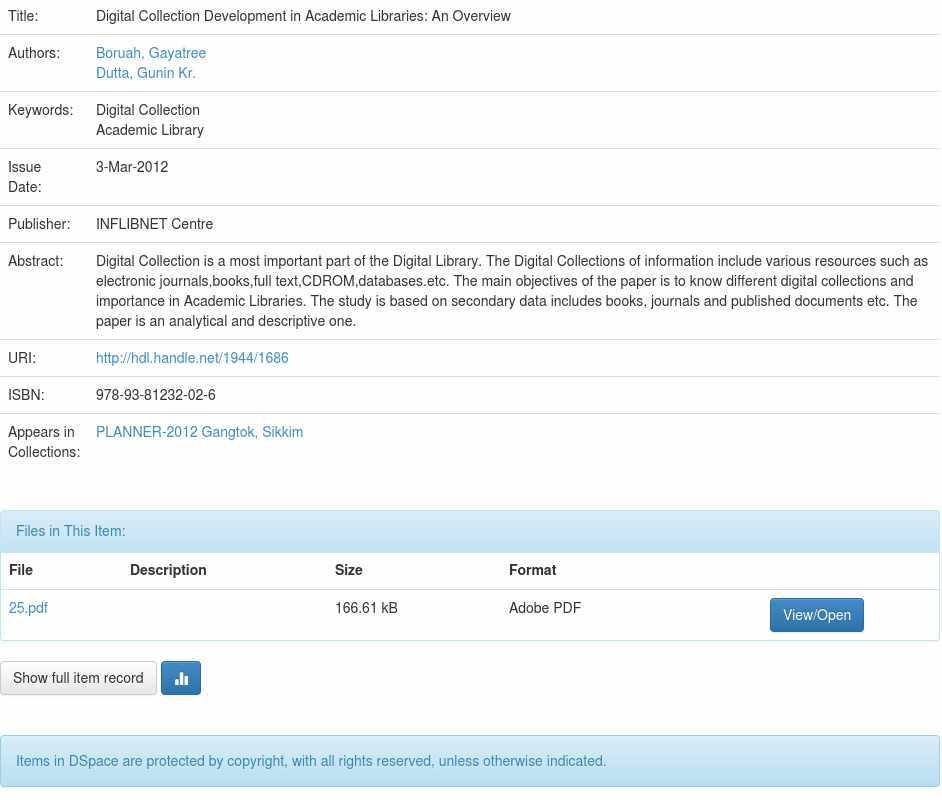Follow the hdl.handle.net URI link
This screenshot has height=800, width=942.
[192, 358]
